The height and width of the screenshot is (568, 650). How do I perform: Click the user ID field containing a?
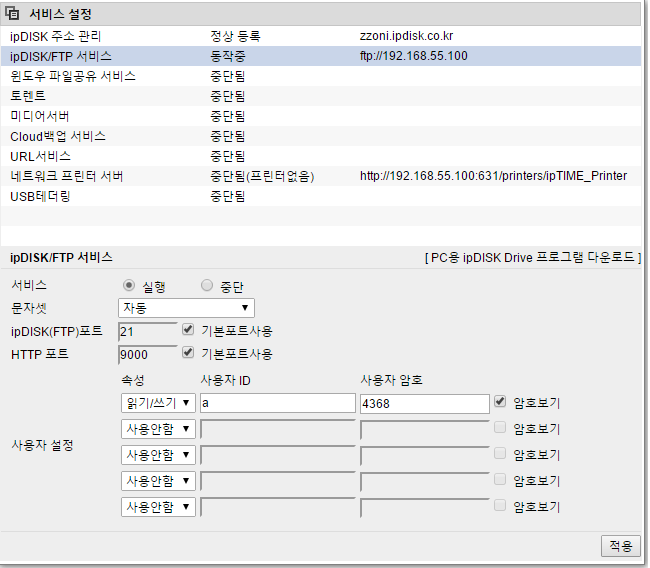(278, 403)
